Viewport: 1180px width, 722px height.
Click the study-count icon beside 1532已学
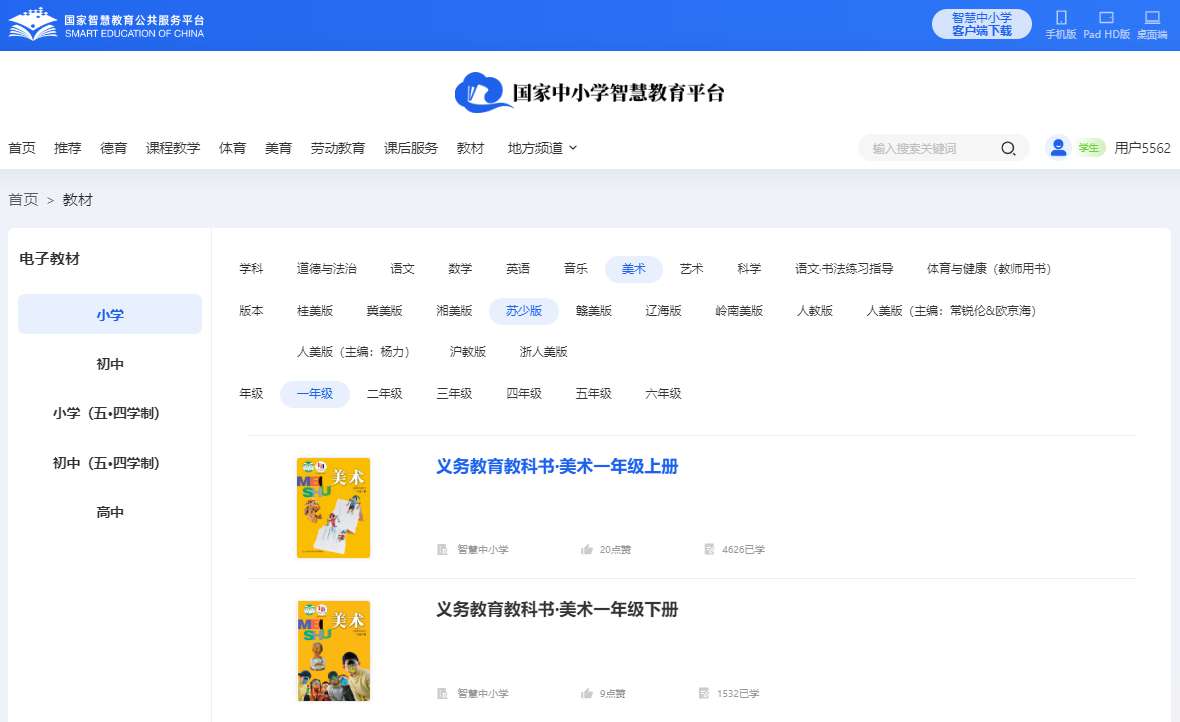pos(704,693)
